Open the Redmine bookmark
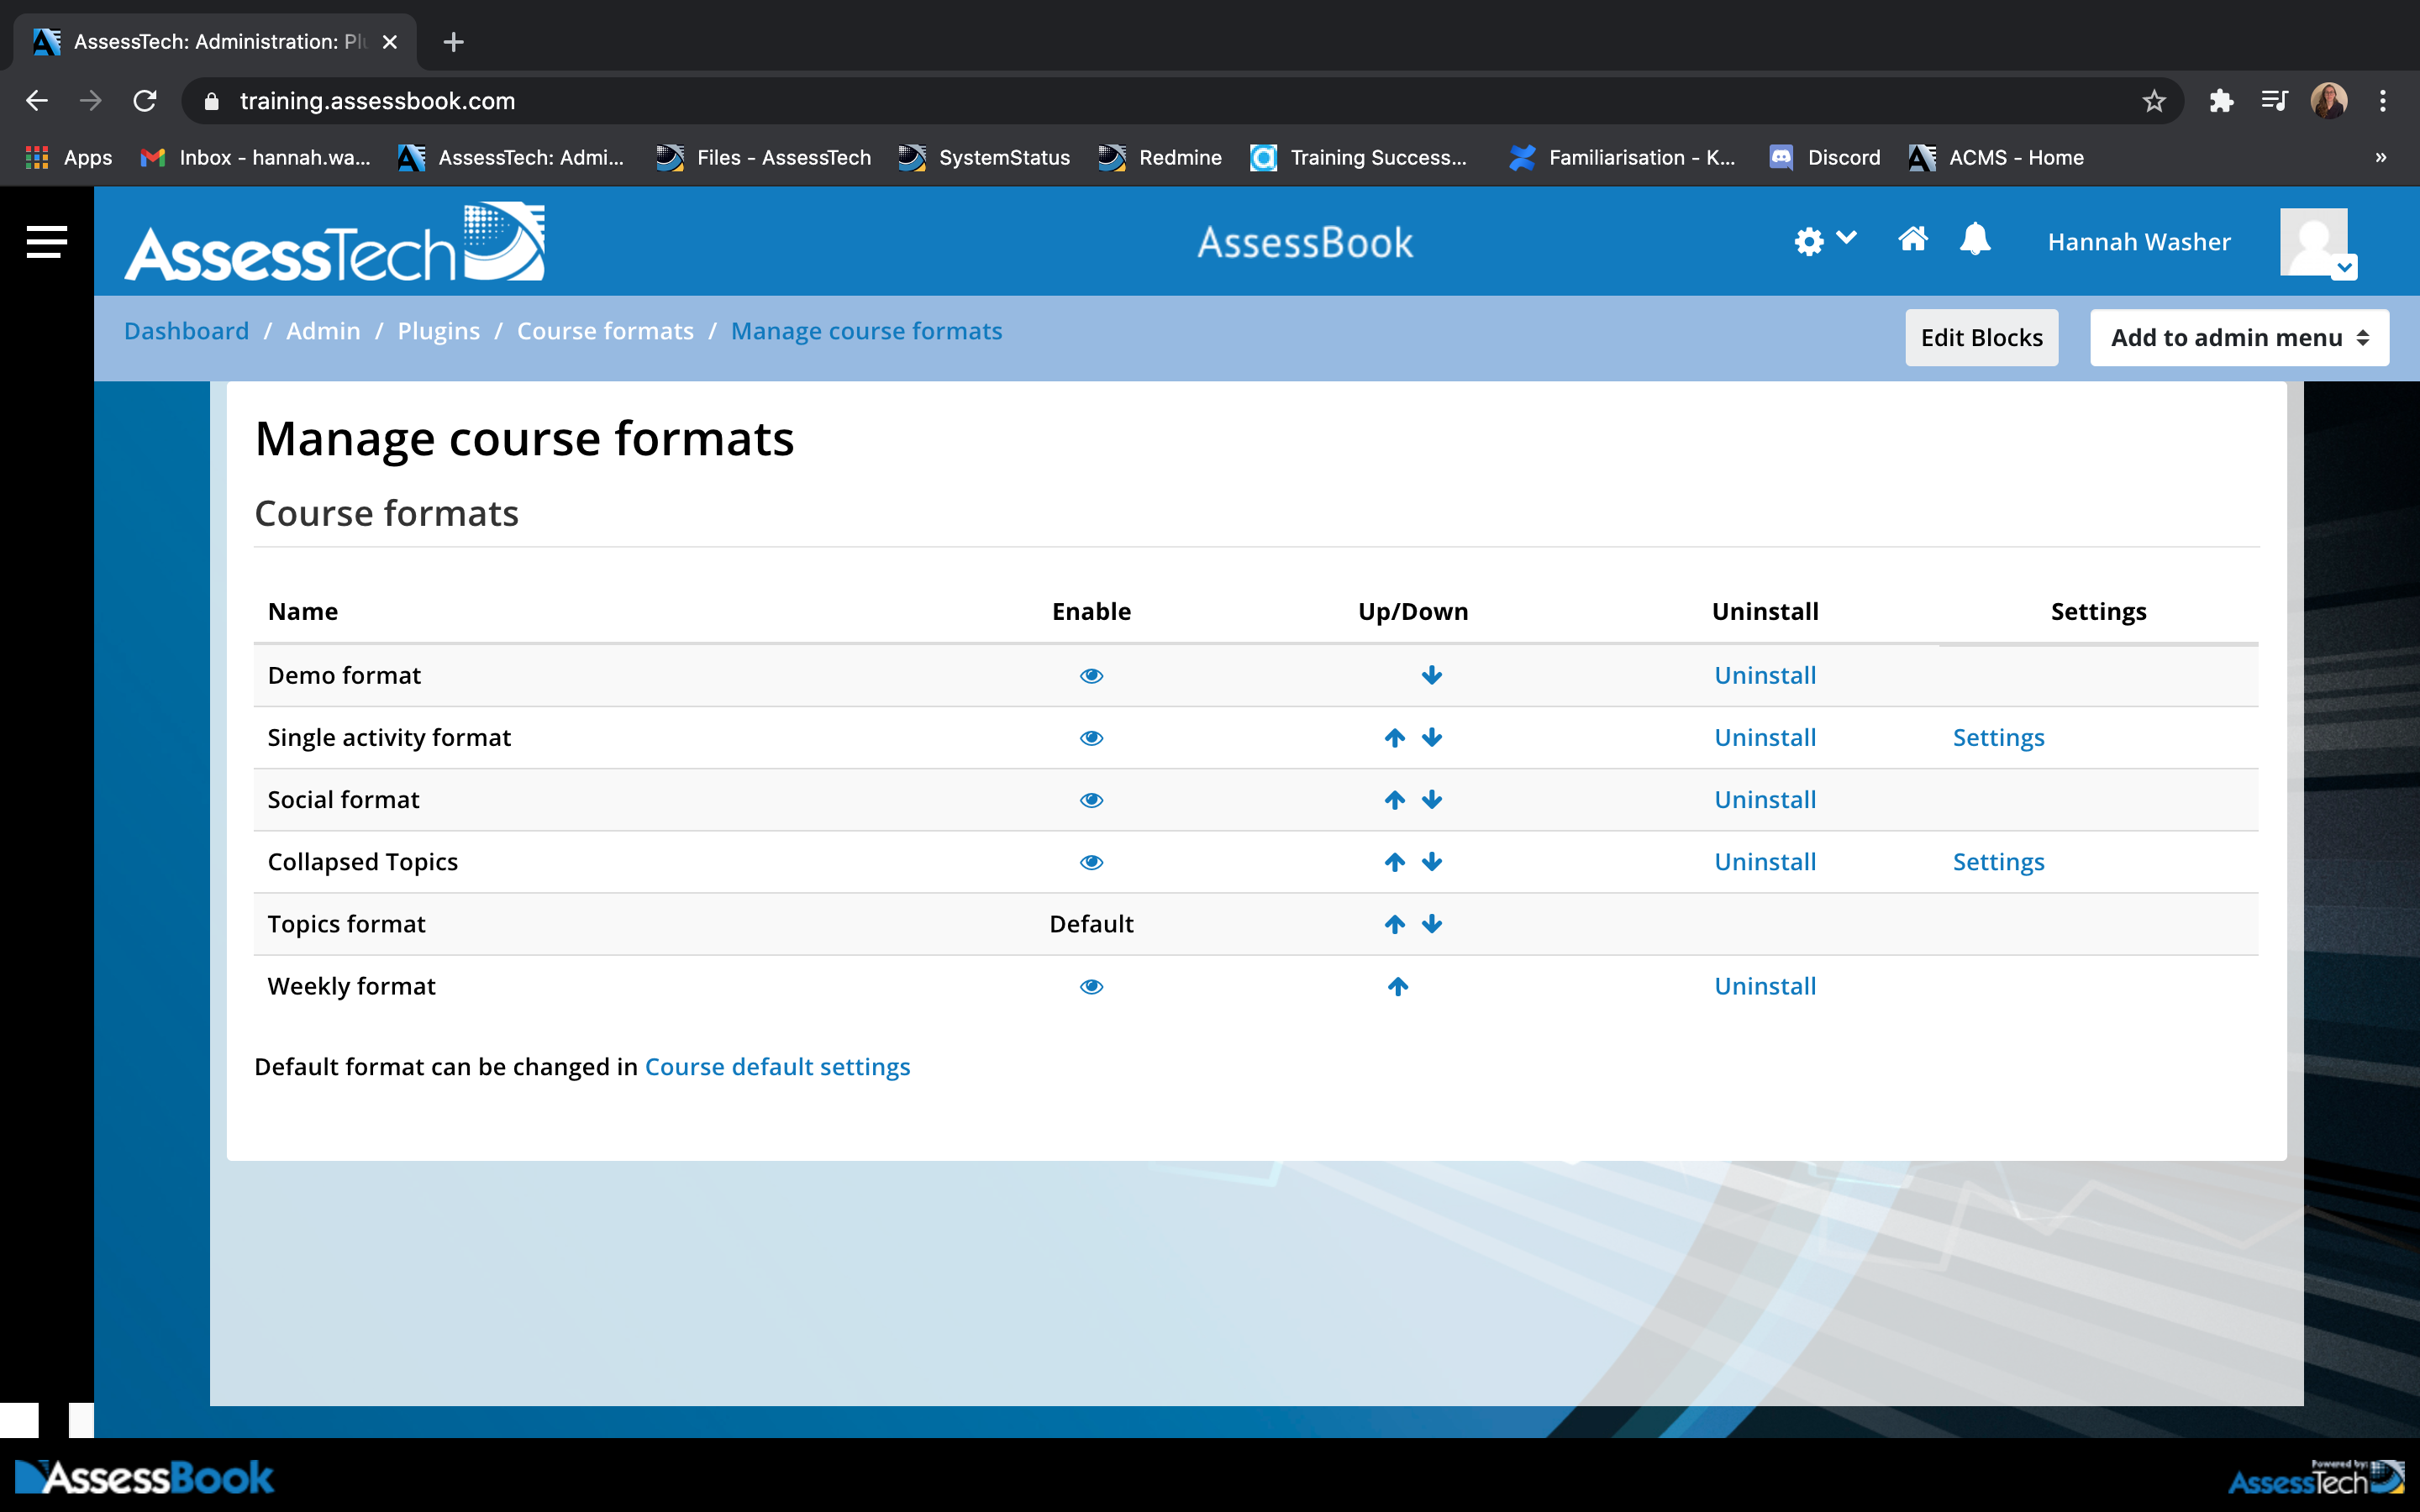Screen dimensions: 2420x1512 click(x=1160, y=158)
